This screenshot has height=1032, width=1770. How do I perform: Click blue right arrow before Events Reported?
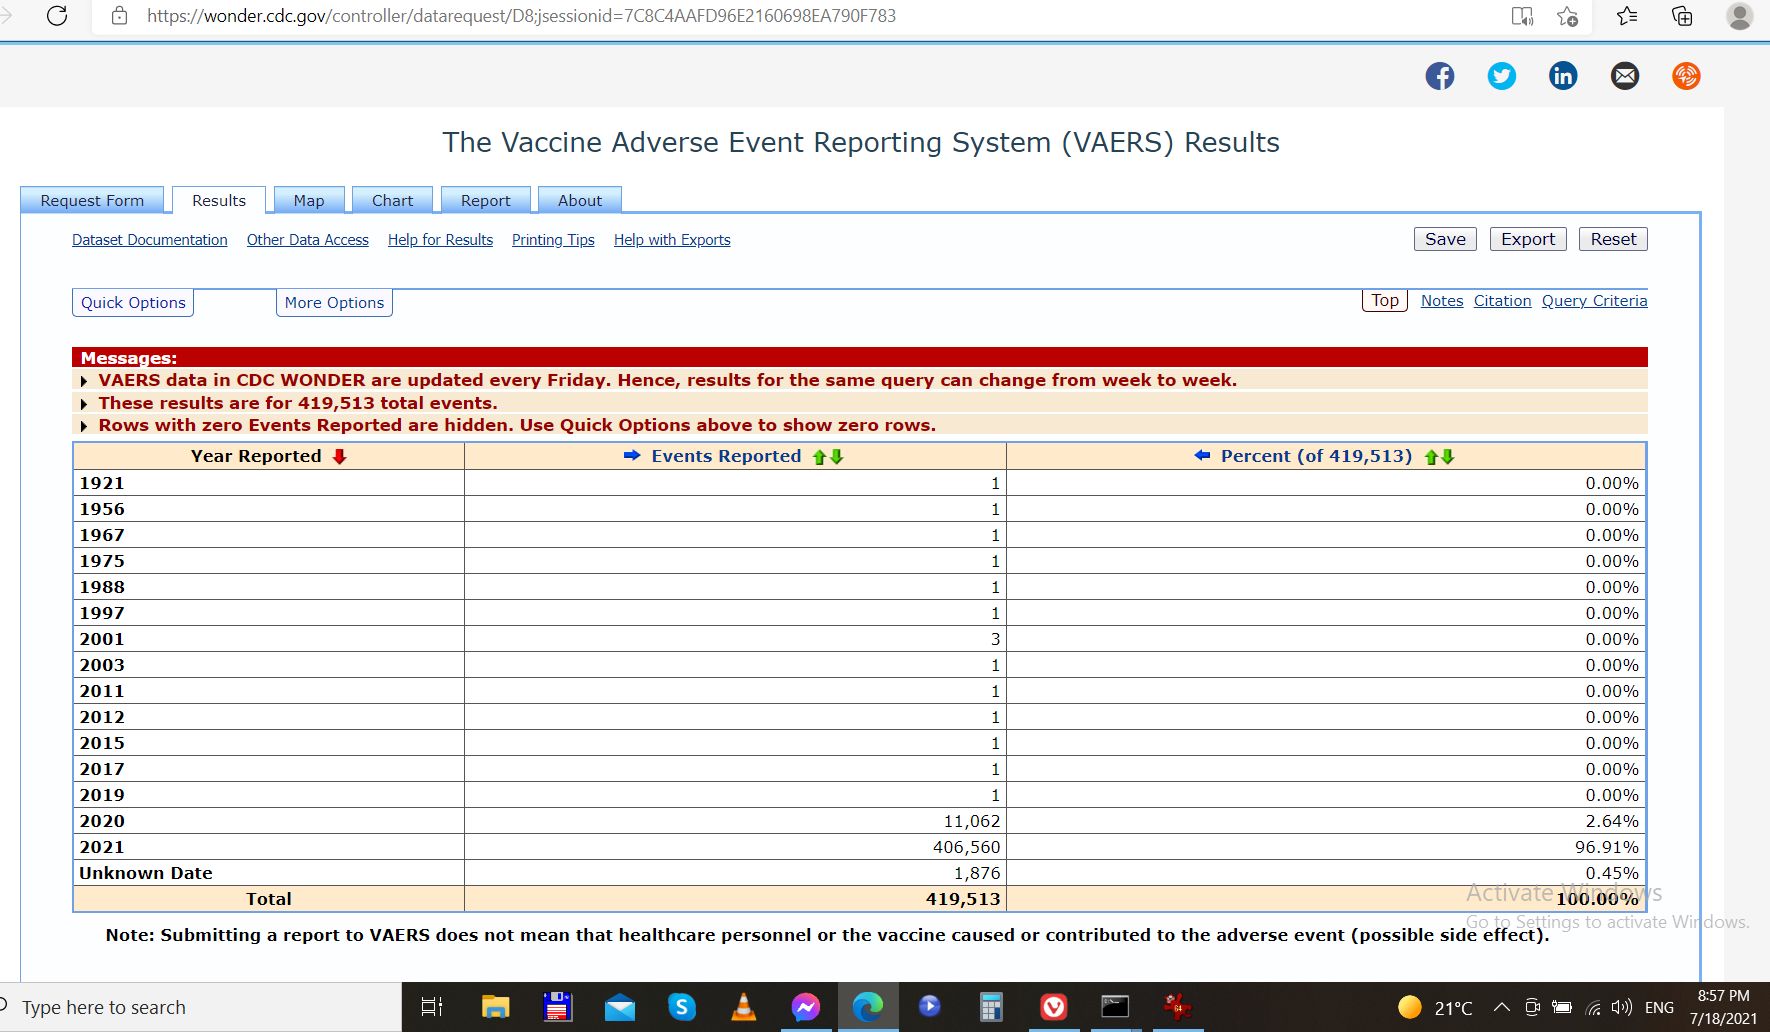(x=632, y=456)
